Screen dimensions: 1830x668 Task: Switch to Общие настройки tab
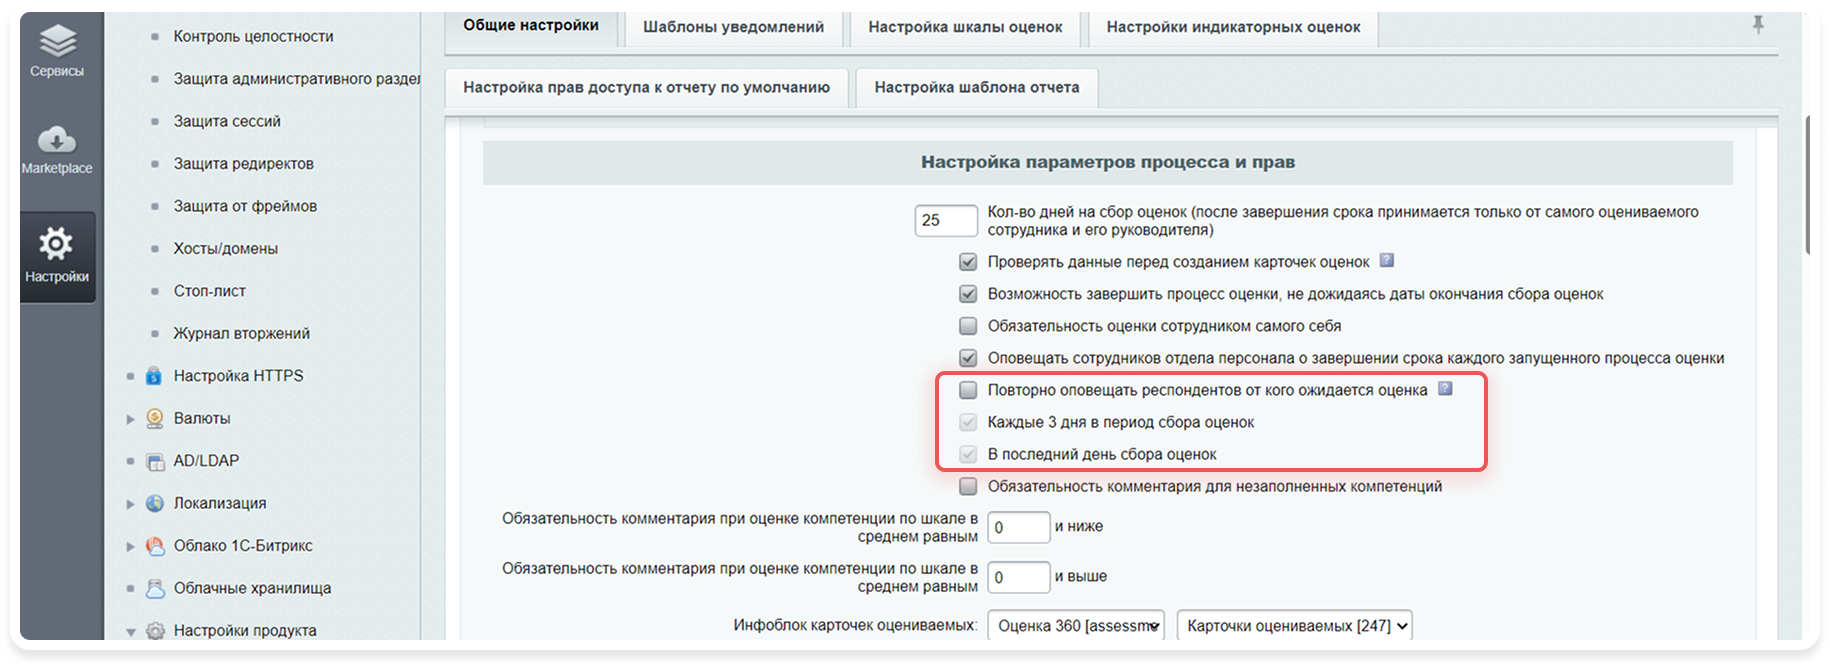(x=531, y=26)
